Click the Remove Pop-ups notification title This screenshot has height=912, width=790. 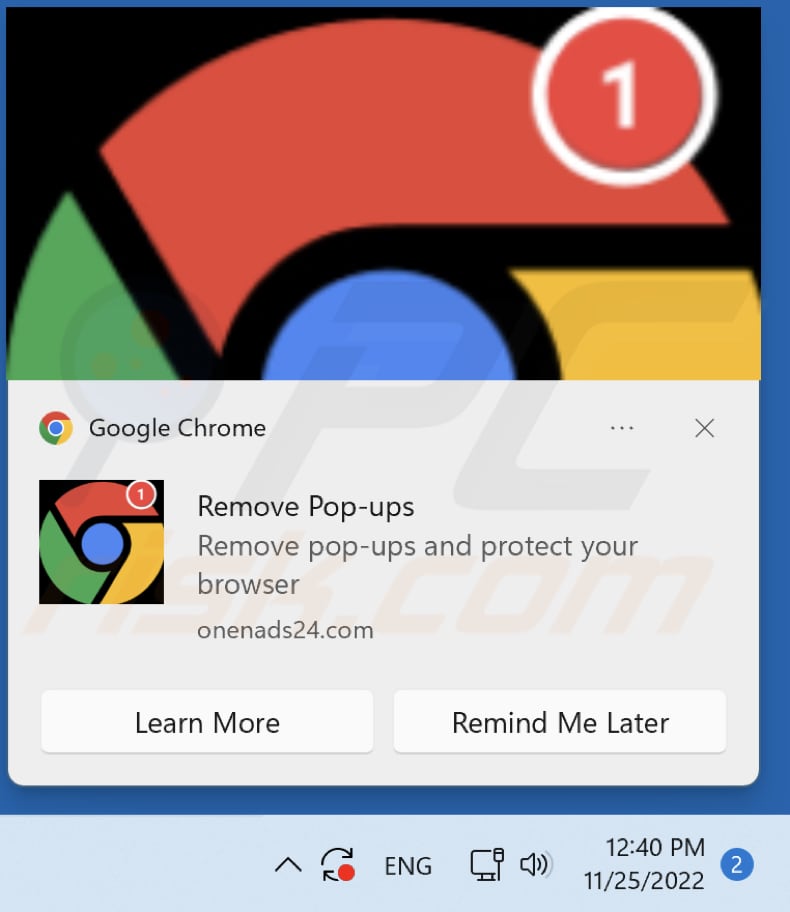(306, 506)
